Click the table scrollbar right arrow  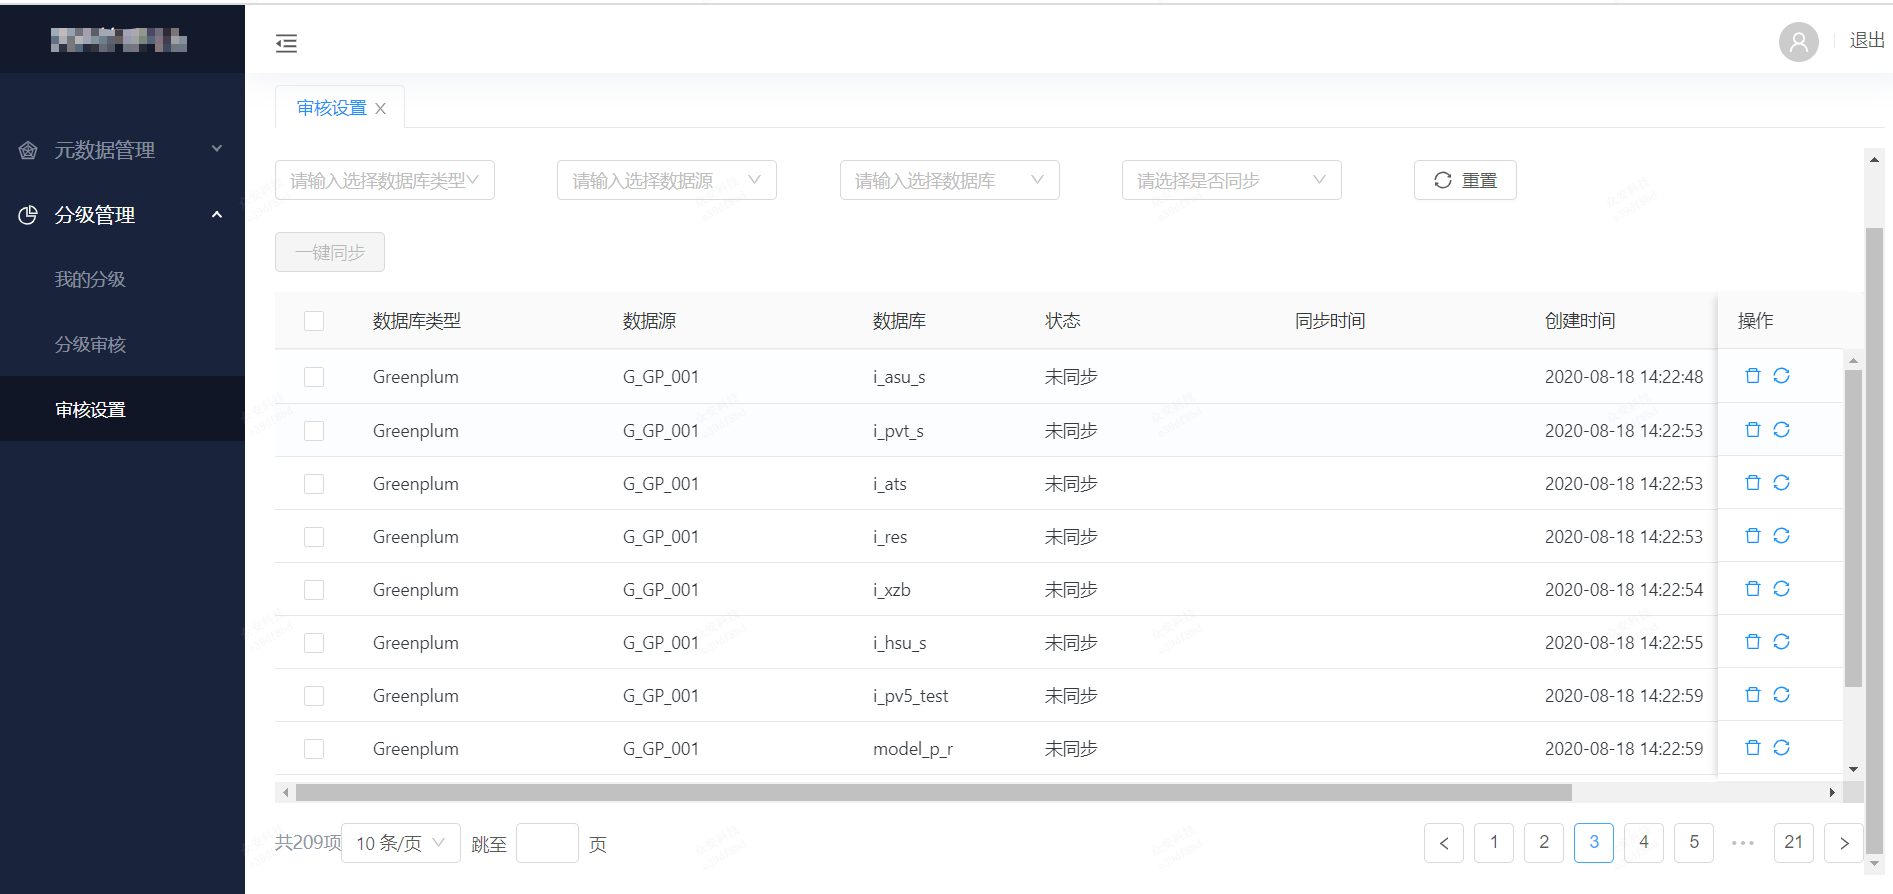tap(1832, 793)
